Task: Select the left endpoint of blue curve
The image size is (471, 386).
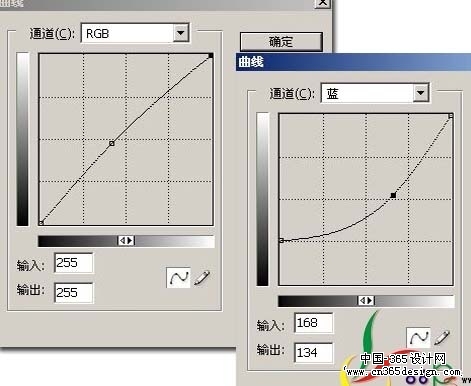Action: [x=281, y=240]
